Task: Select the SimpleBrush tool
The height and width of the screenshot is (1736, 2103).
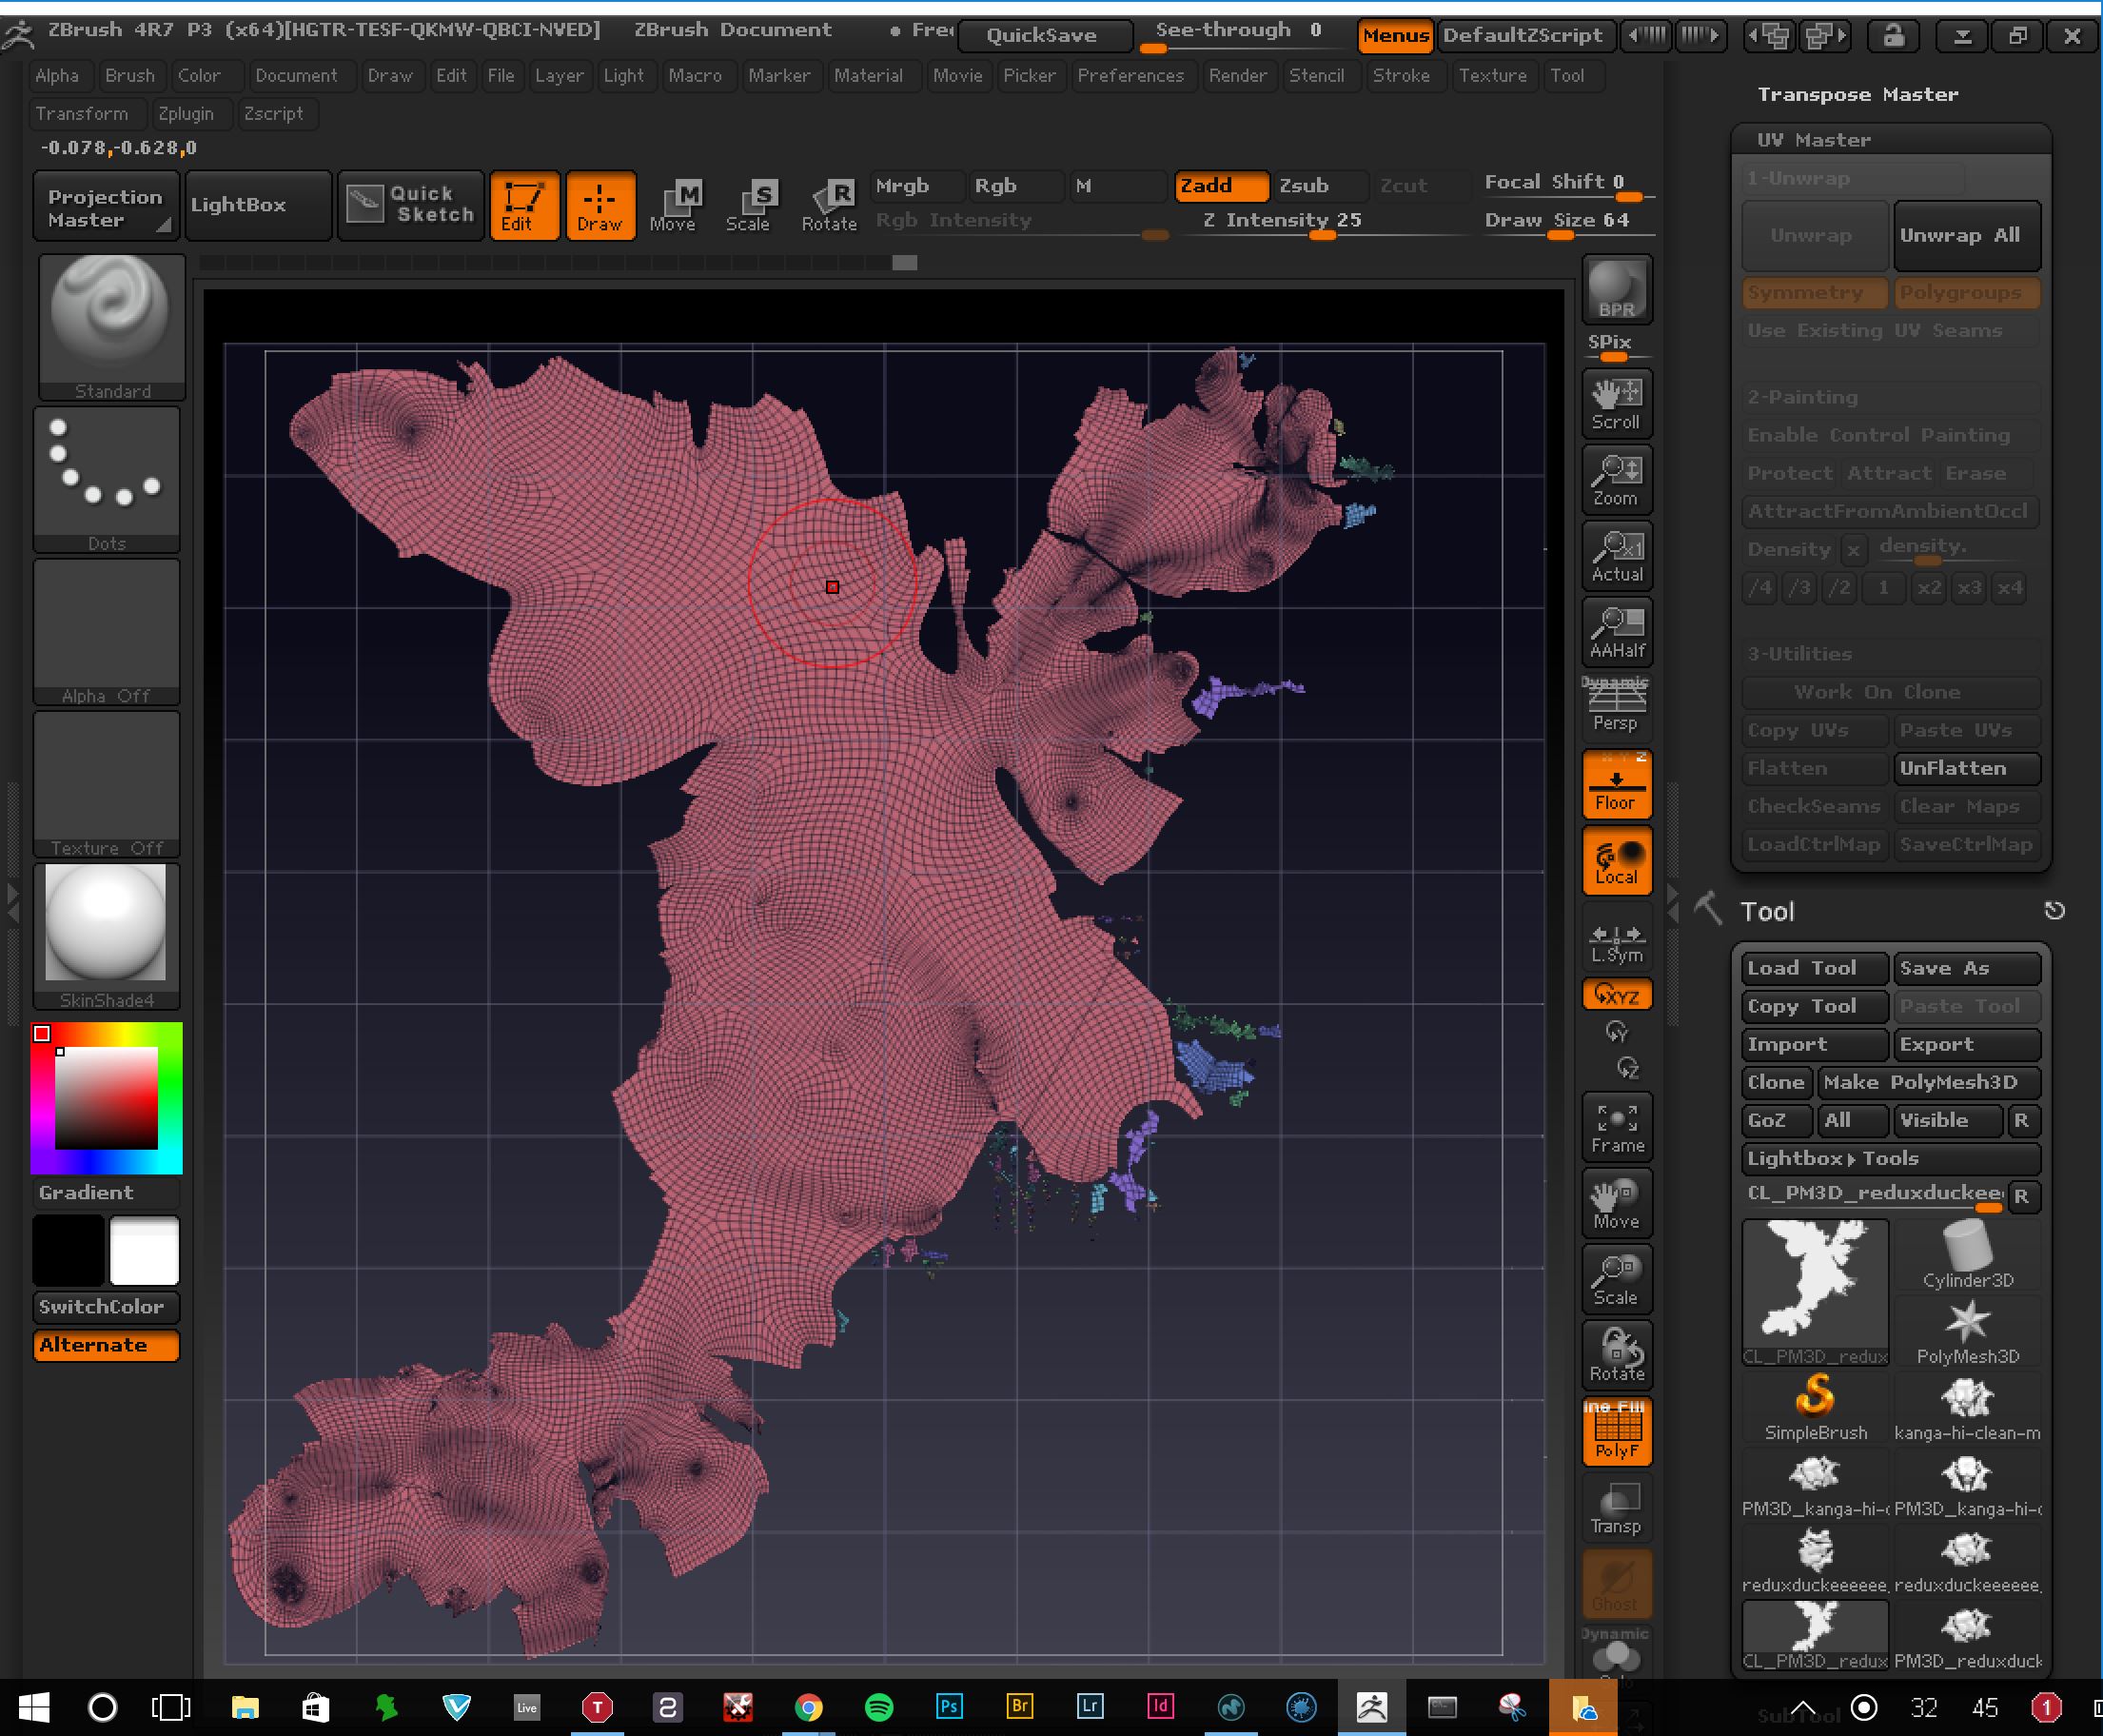Action: coord(1815,1407)
